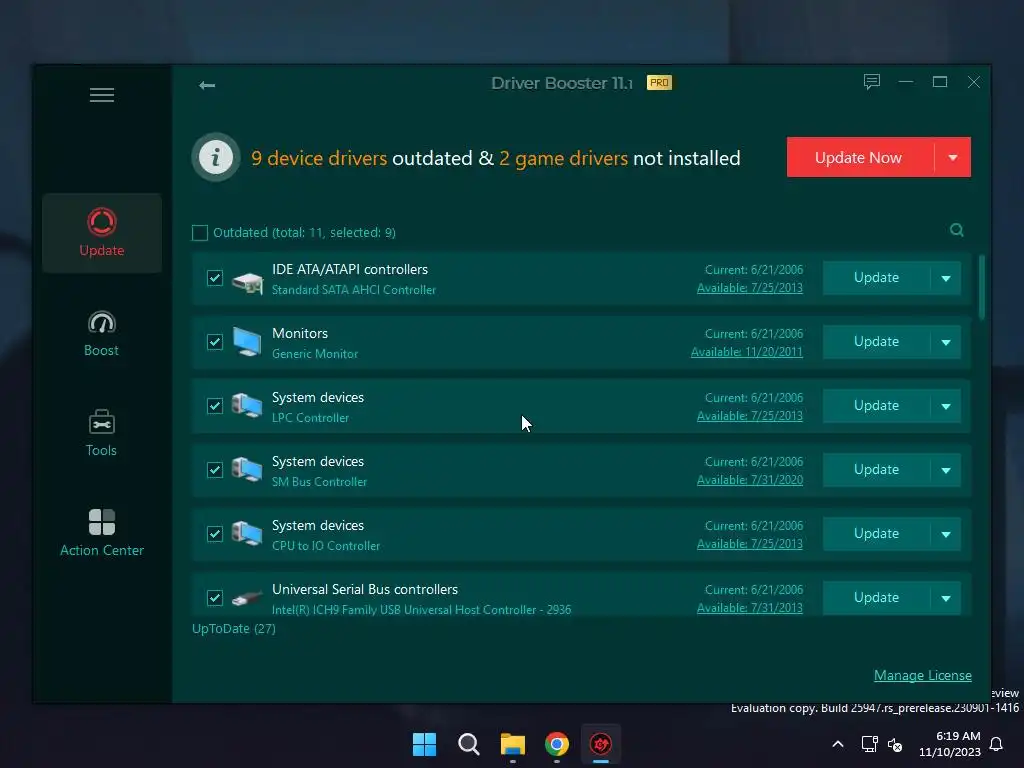This screenshot has width=1024, height=768.
Task: Open Available 7/31/2013 link for USB controller
Action: click(x=750, y=608)
